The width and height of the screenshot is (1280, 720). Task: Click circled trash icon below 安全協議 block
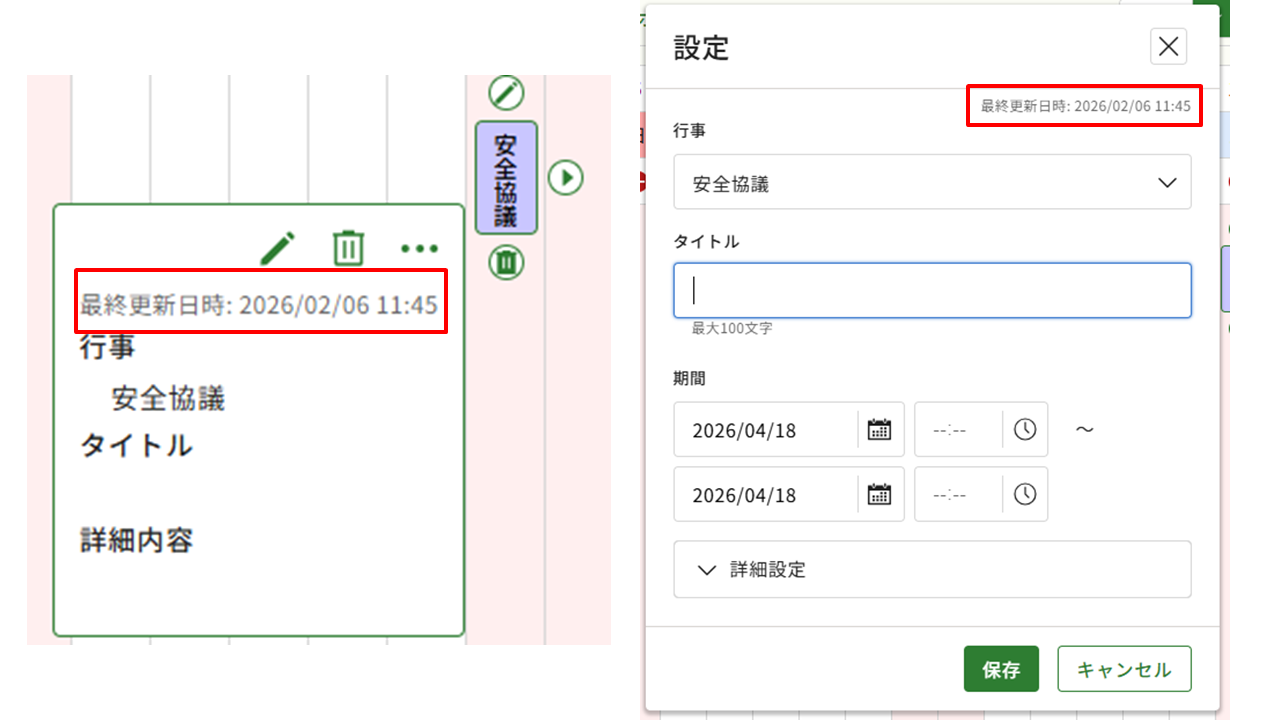[x=507, y=263]
